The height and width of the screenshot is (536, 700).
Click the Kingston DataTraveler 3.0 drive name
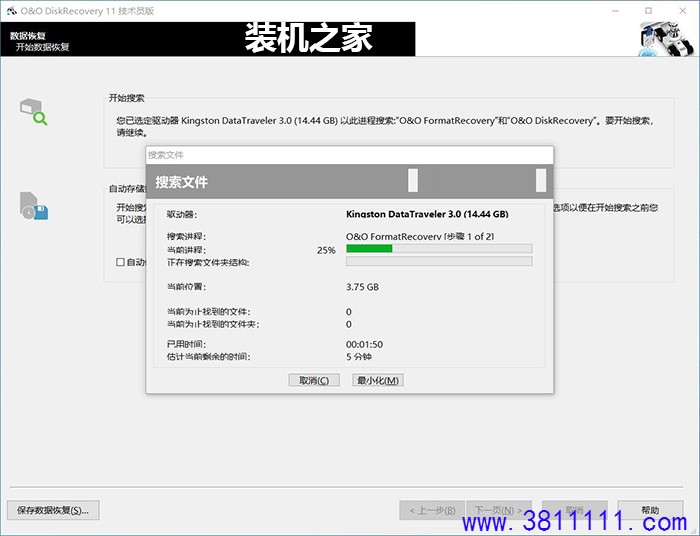click(x=427, y=214)
